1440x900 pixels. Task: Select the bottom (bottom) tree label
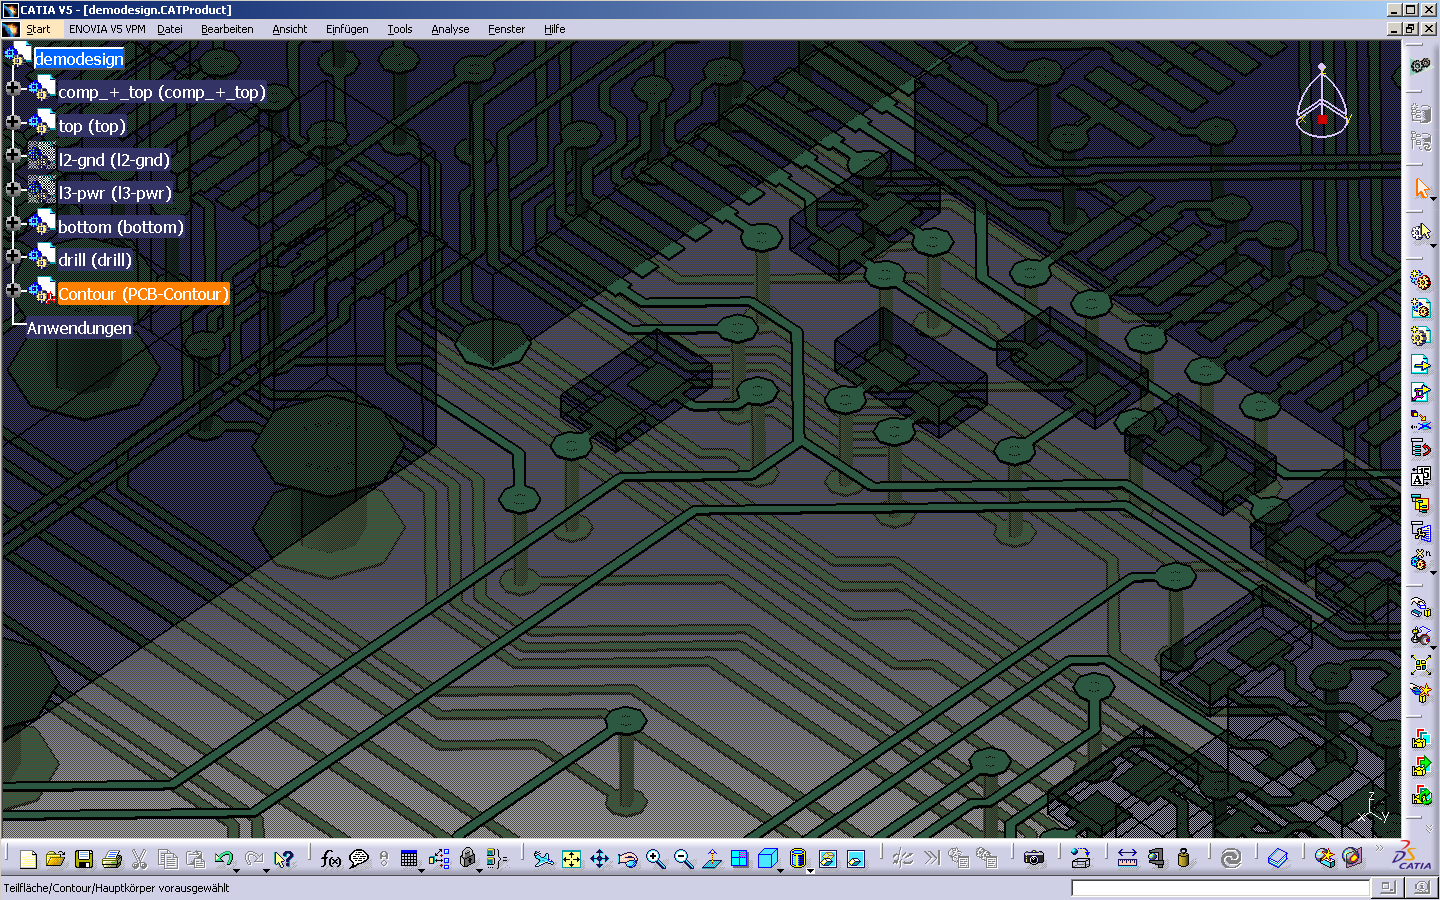click(x=121, y=227)
